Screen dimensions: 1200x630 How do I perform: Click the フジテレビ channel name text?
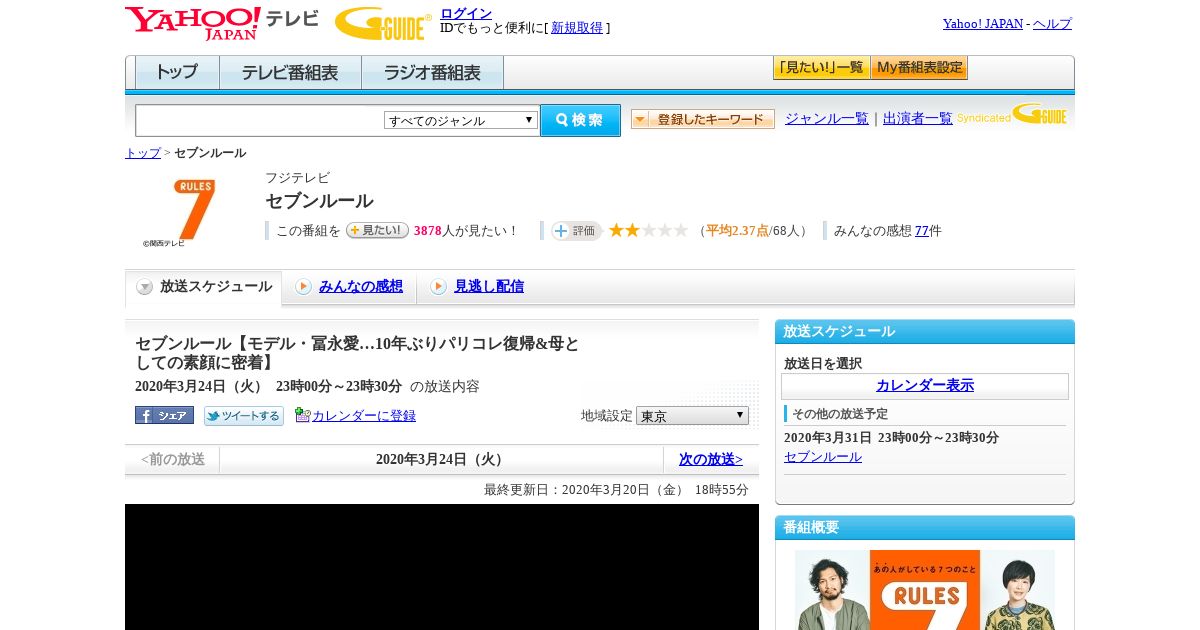tap(297, 178)
